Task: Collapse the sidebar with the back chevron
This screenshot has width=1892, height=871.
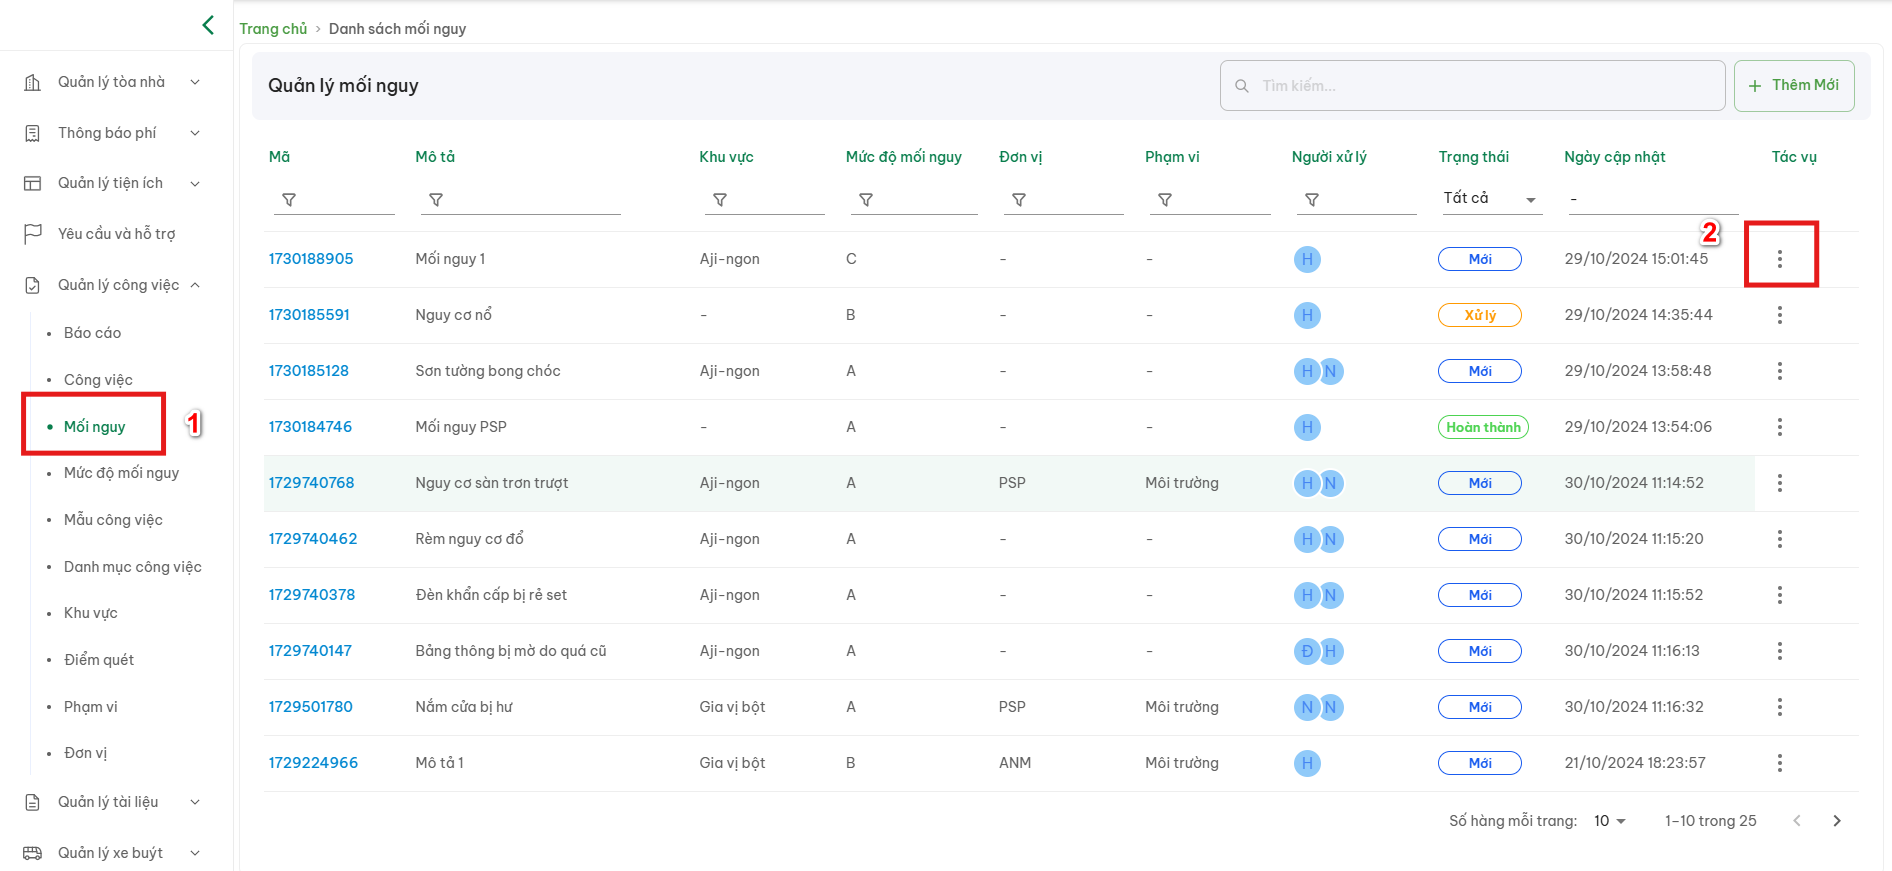Action: tap(208, 25)
